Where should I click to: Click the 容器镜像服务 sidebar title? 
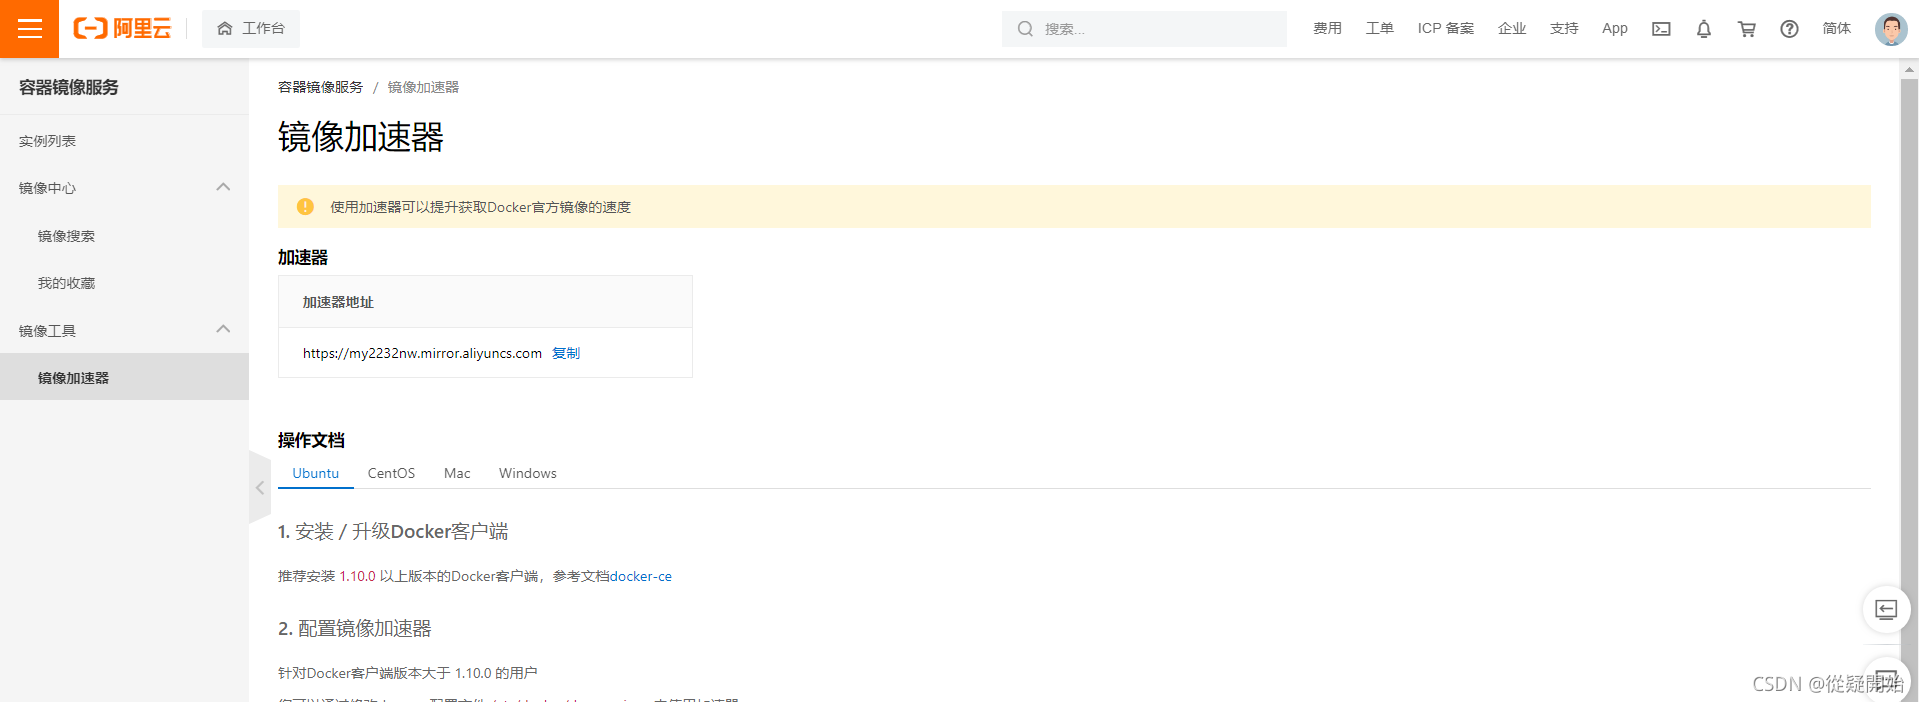[68, 87]
